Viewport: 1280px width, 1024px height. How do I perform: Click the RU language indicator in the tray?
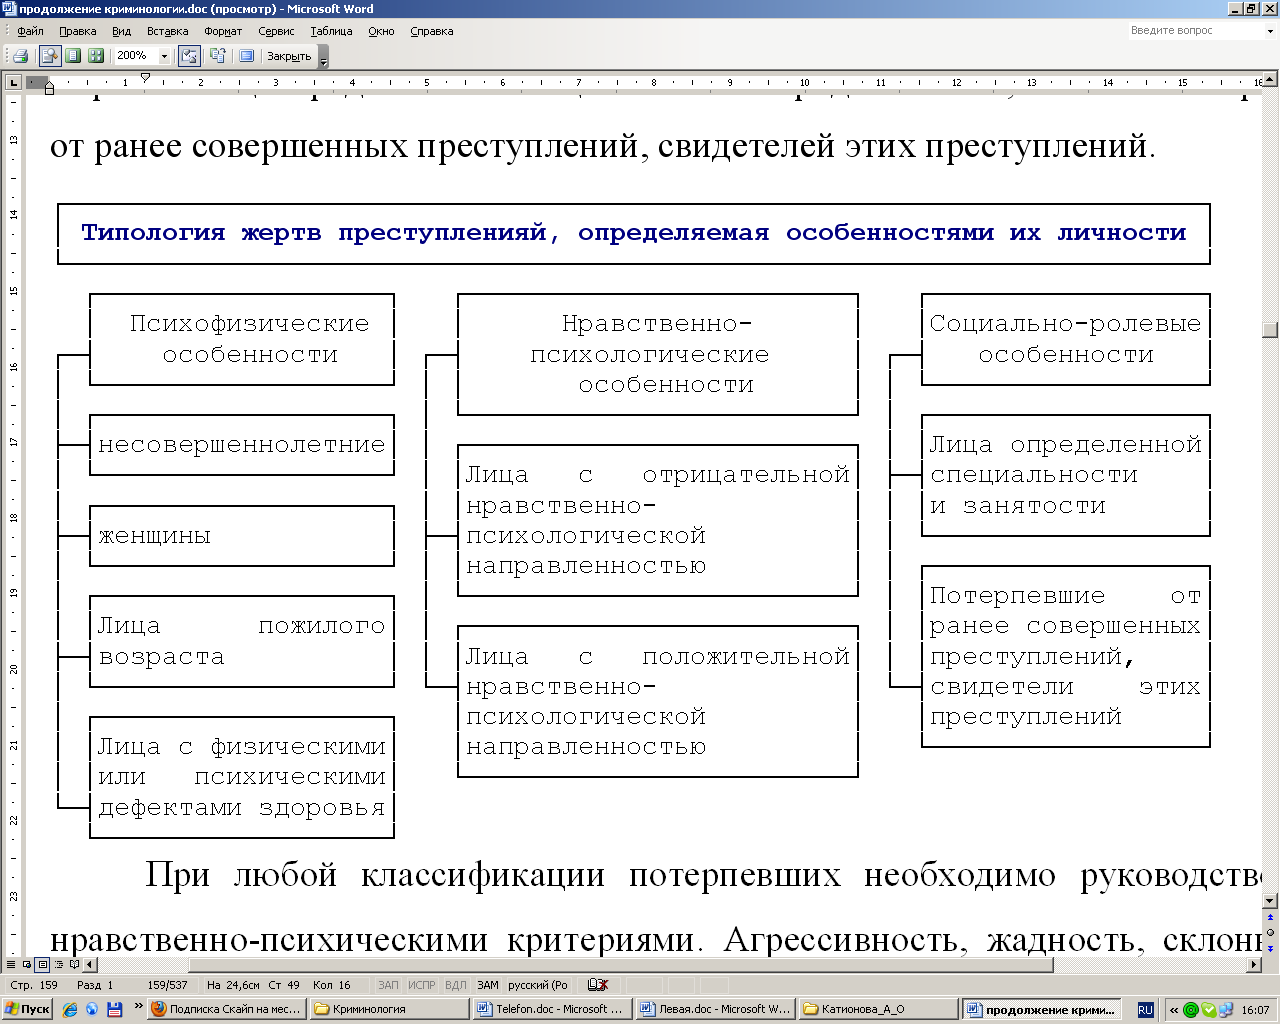[1146, 1008]
